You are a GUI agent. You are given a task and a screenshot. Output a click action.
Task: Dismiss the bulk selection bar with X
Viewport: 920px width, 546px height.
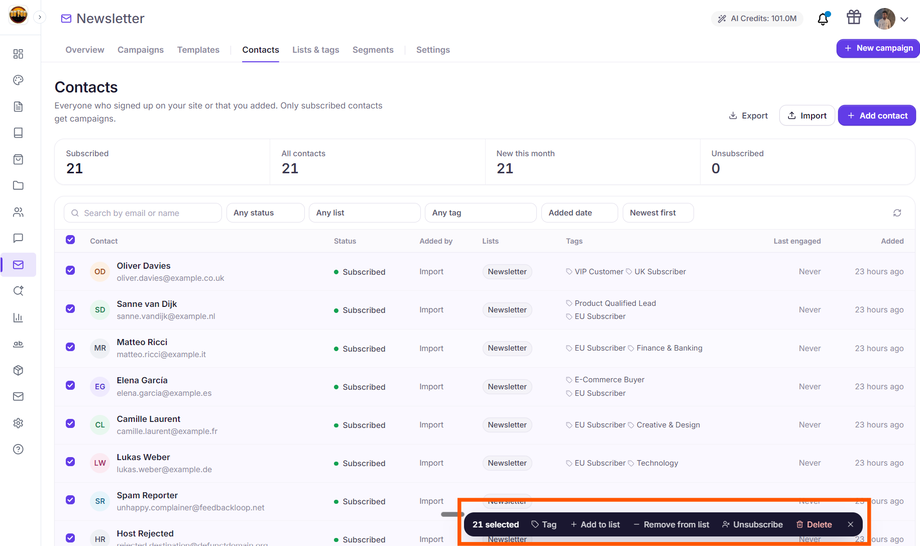[850, 524]
